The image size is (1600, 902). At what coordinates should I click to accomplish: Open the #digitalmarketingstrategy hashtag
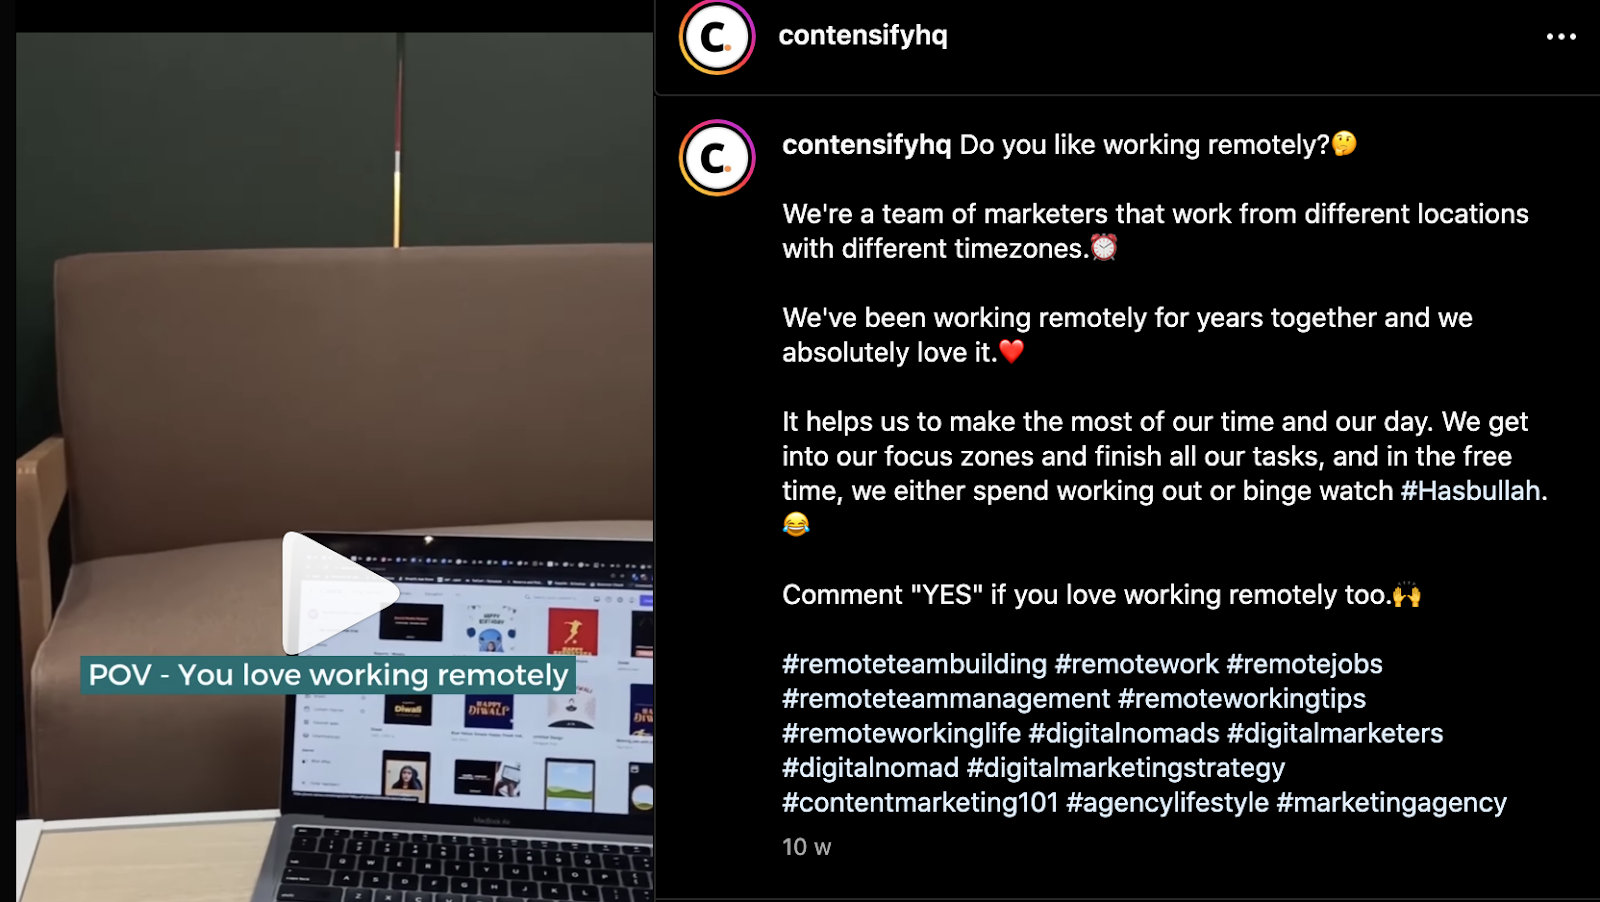[x=1126, y=768]
